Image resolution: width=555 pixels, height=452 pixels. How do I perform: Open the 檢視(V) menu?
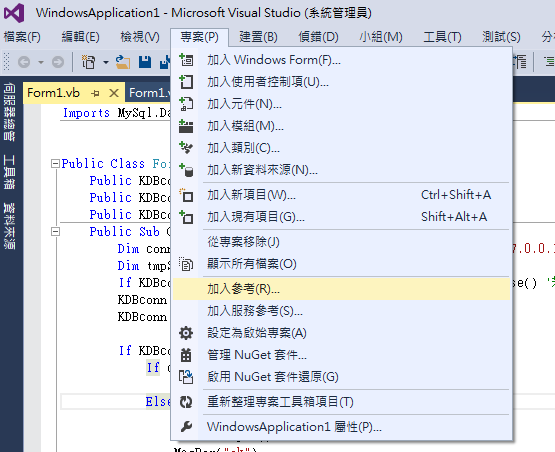(140, 37)
